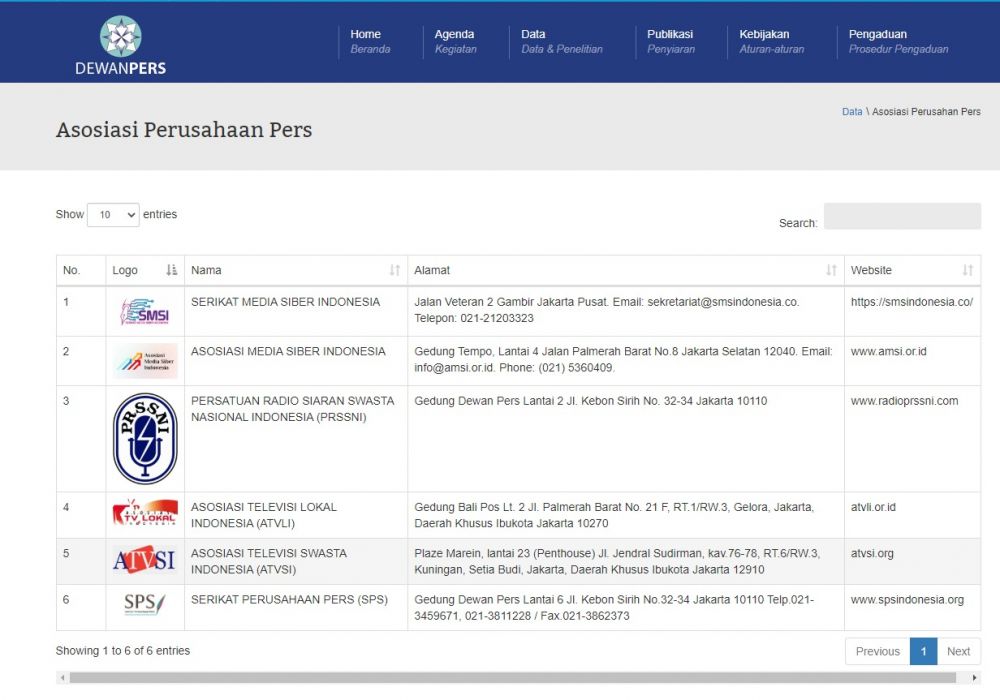Open the Publikasi Penyiaran menu
Image resolution: width=1000 pixels, height=700 pixels.
[669, 41]
